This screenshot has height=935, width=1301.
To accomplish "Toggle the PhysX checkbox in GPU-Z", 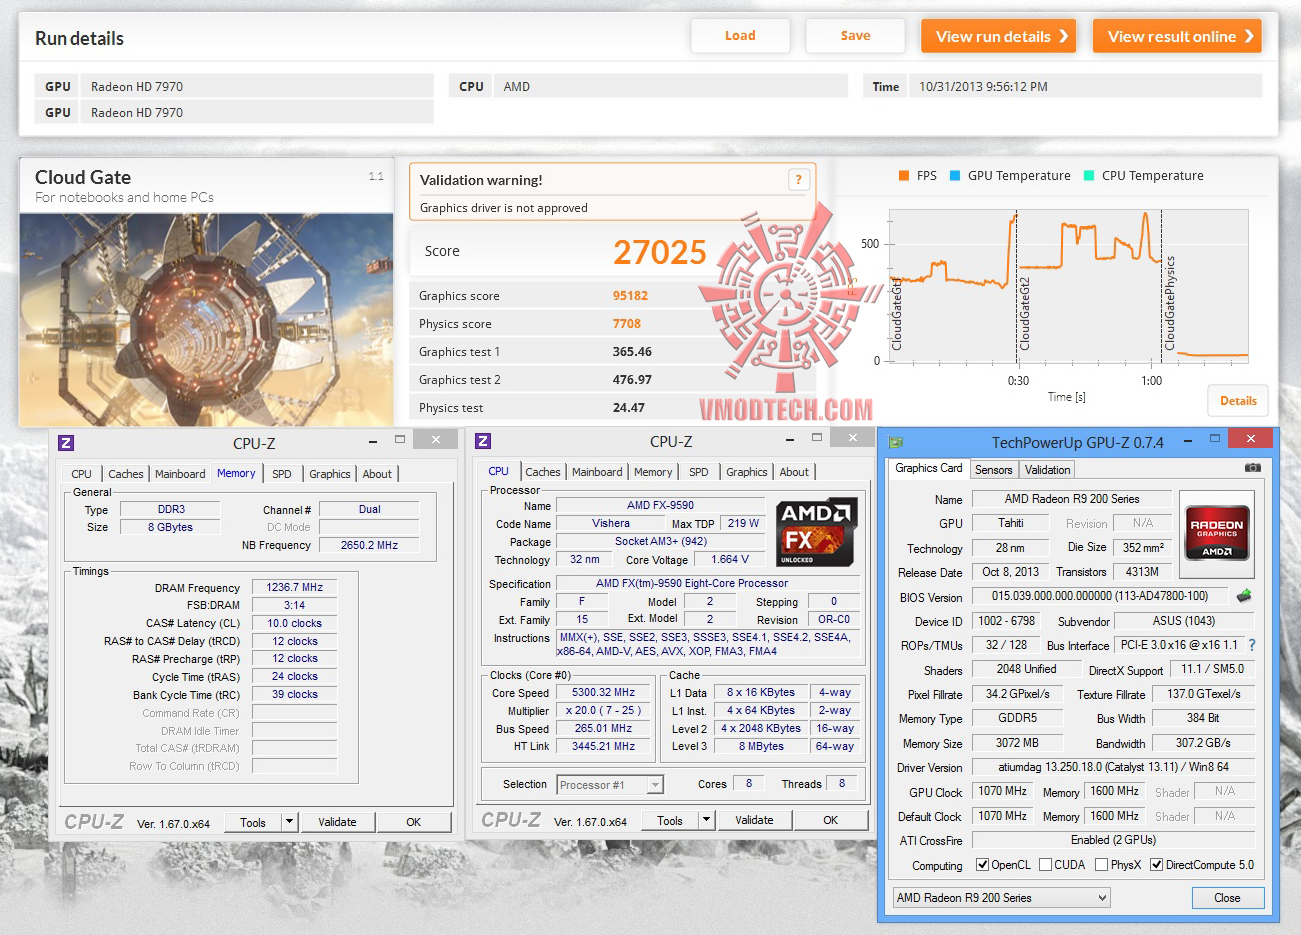I will 1101,865.
